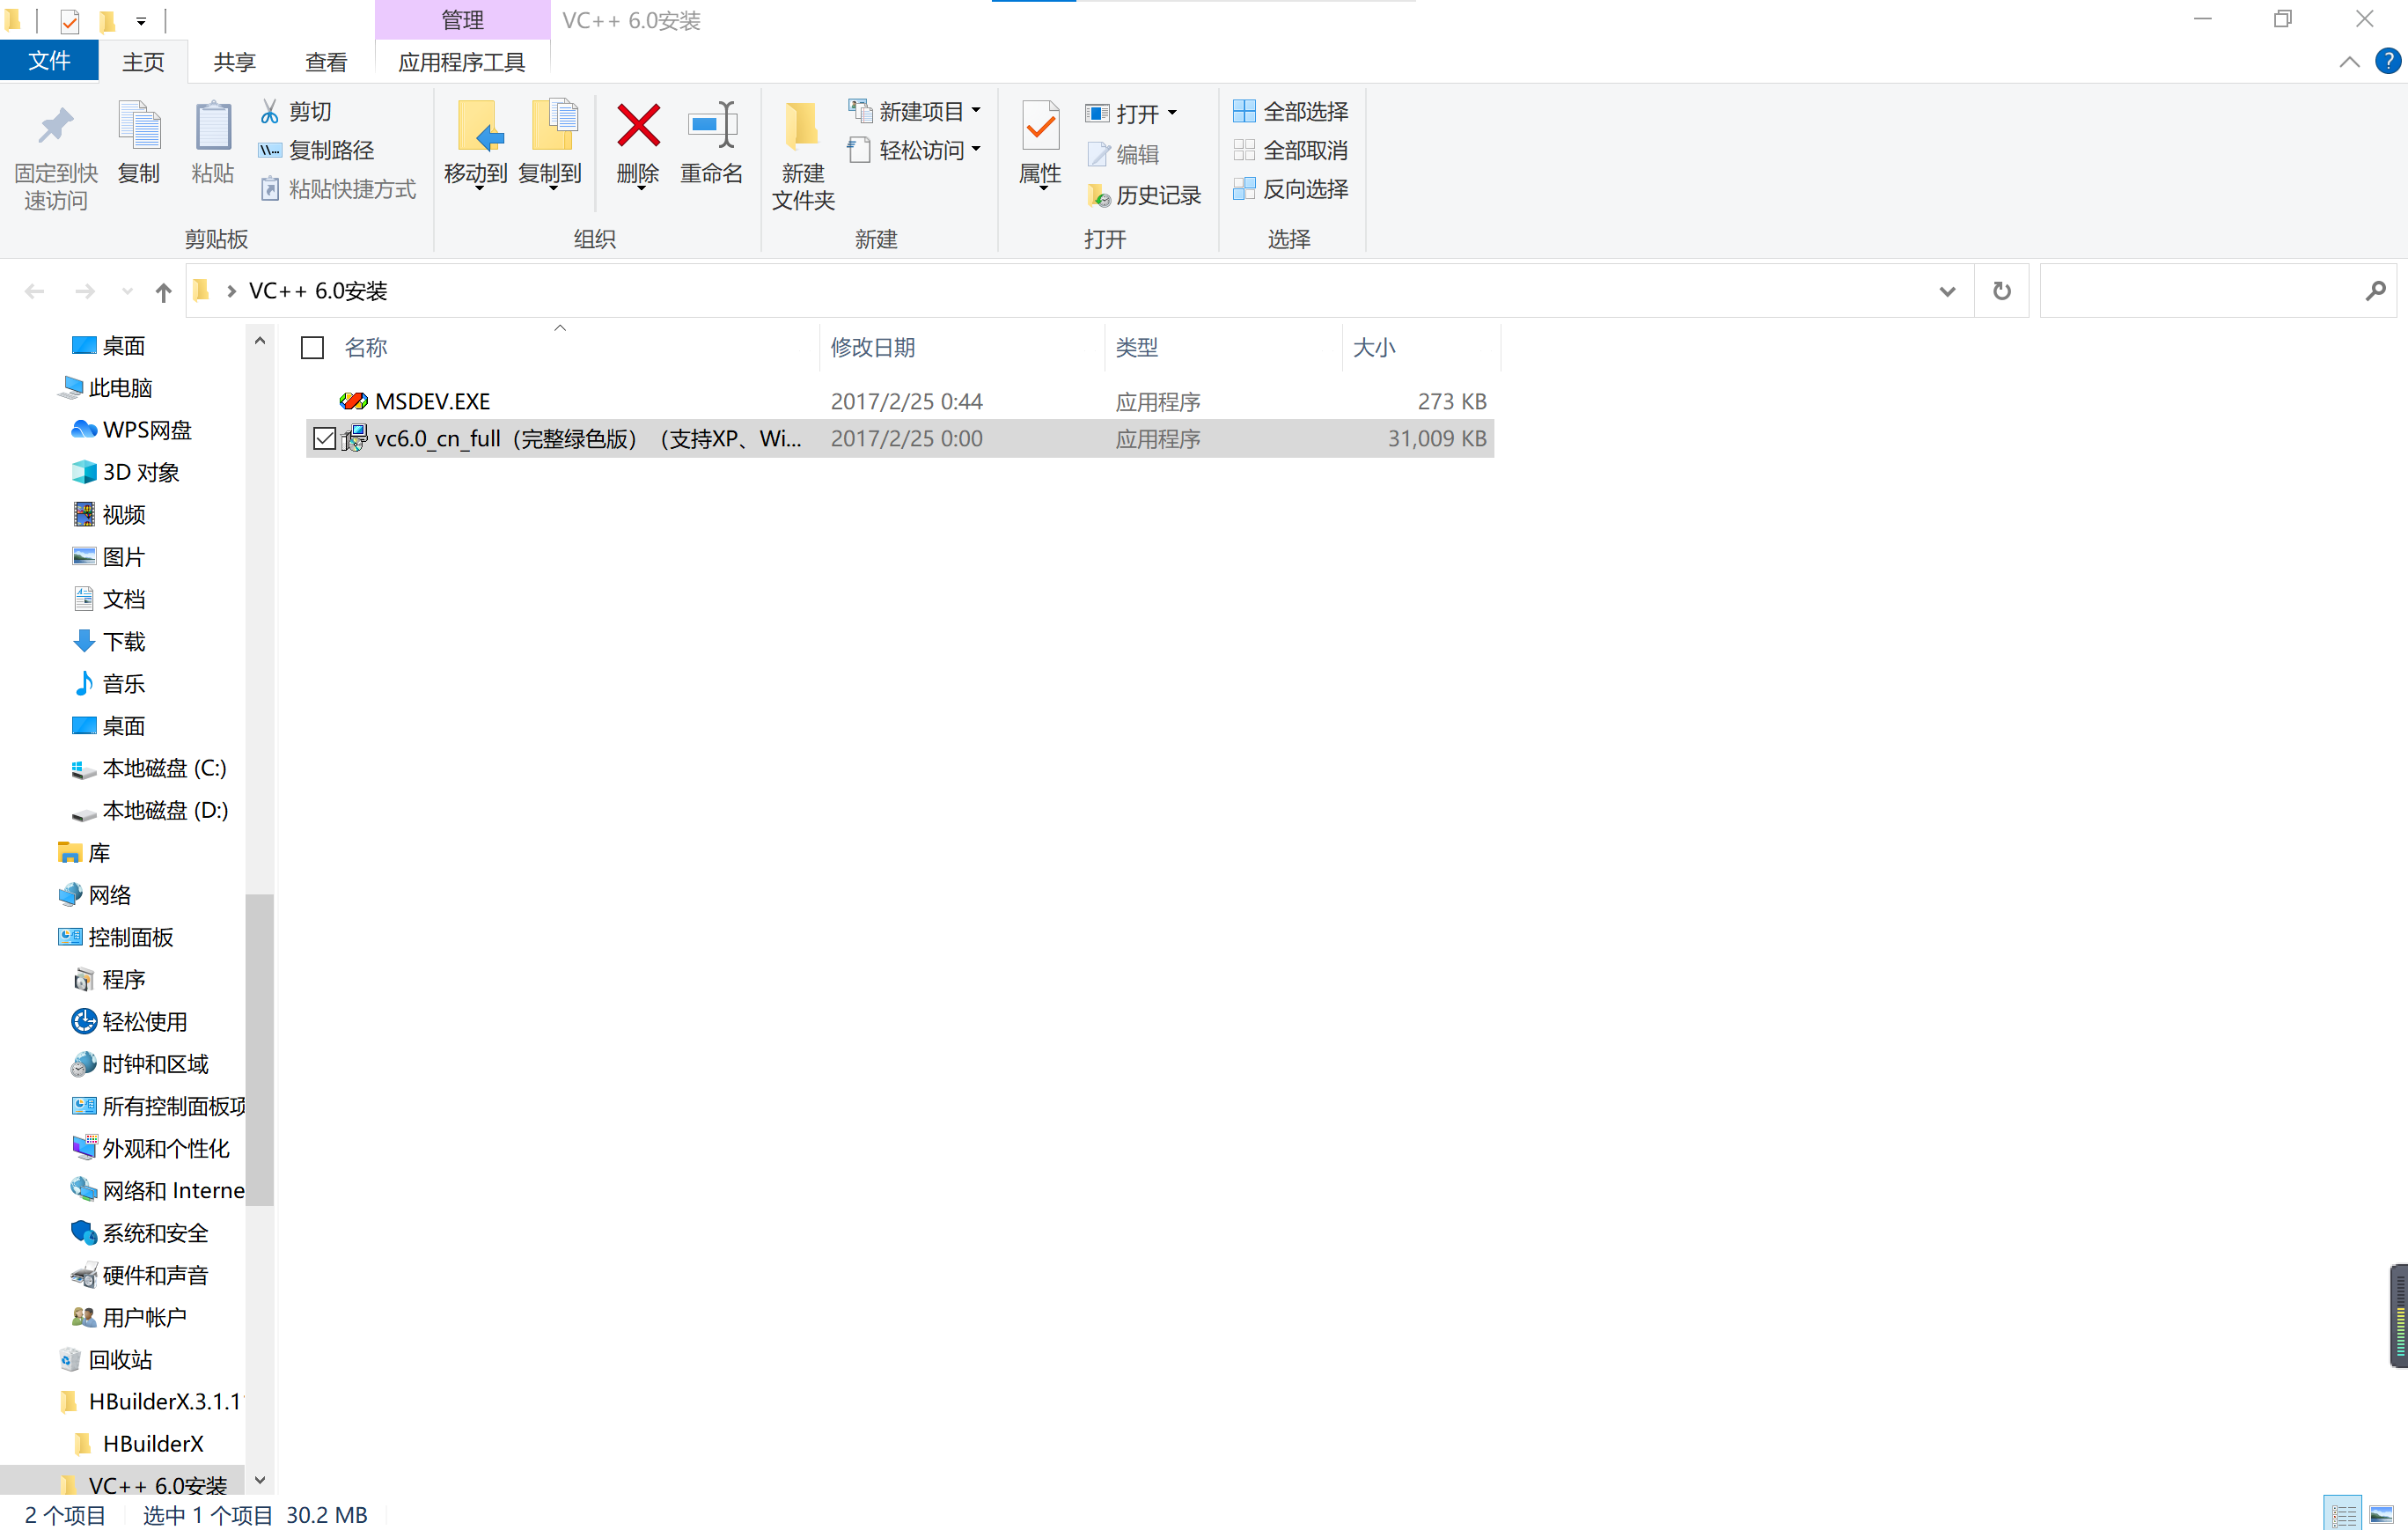Image resolution: width=2408 pixels, height=1530 pixels.
Task: Click the search input field
Action: [2200, 291]
